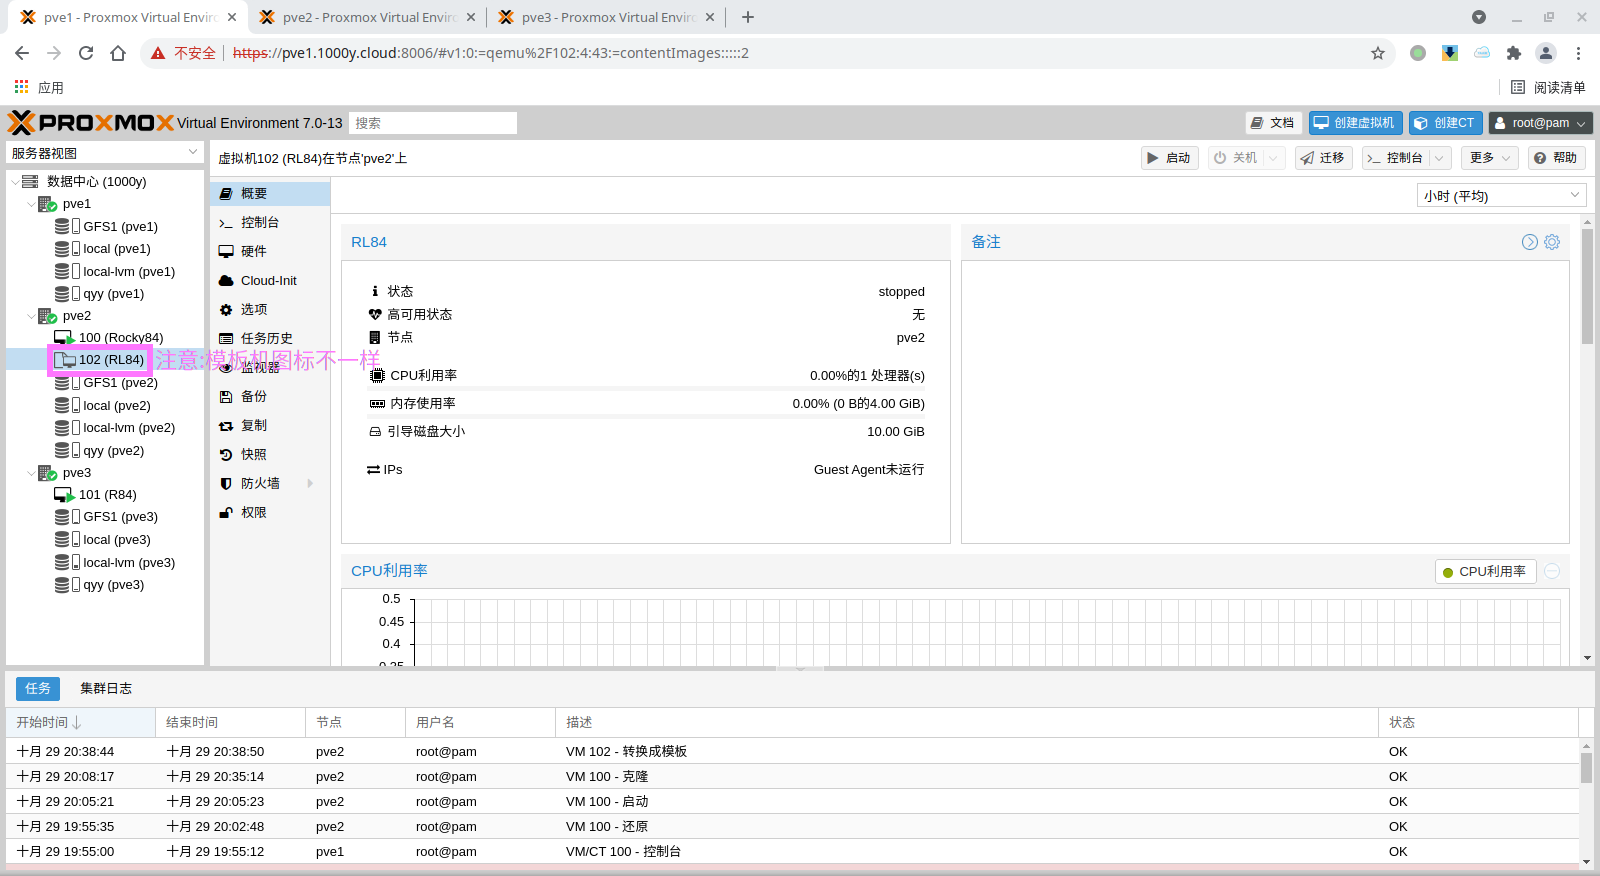Click the replication icon in sidebar

coord(226,426)
